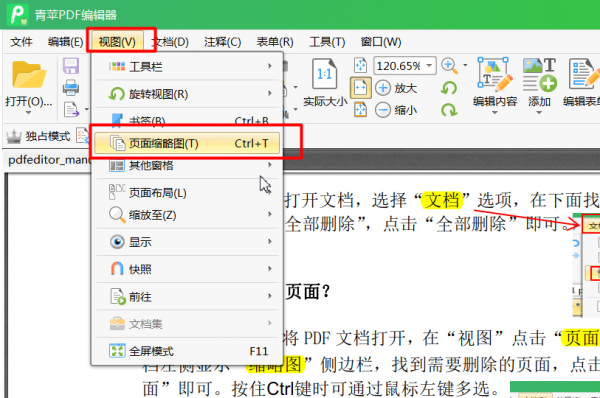Open the 快照 submenu
The image size is (600, 398).
point(188,269)
